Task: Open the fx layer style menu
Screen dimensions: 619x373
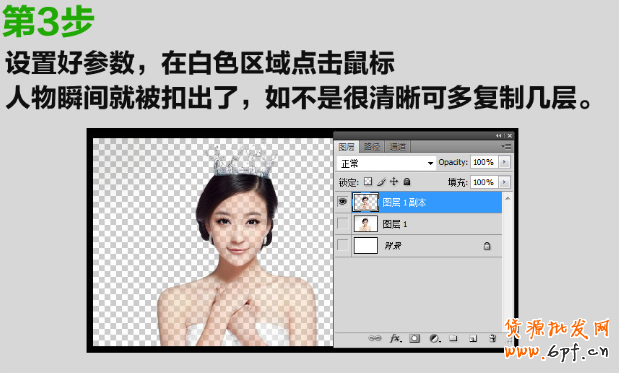Action: click(395, 338)
